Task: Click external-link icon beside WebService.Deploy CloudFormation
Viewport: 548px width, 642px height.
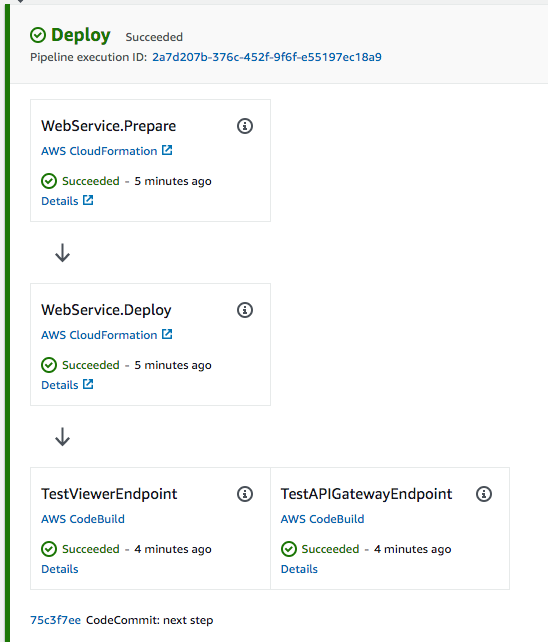Action: (167, 334)
